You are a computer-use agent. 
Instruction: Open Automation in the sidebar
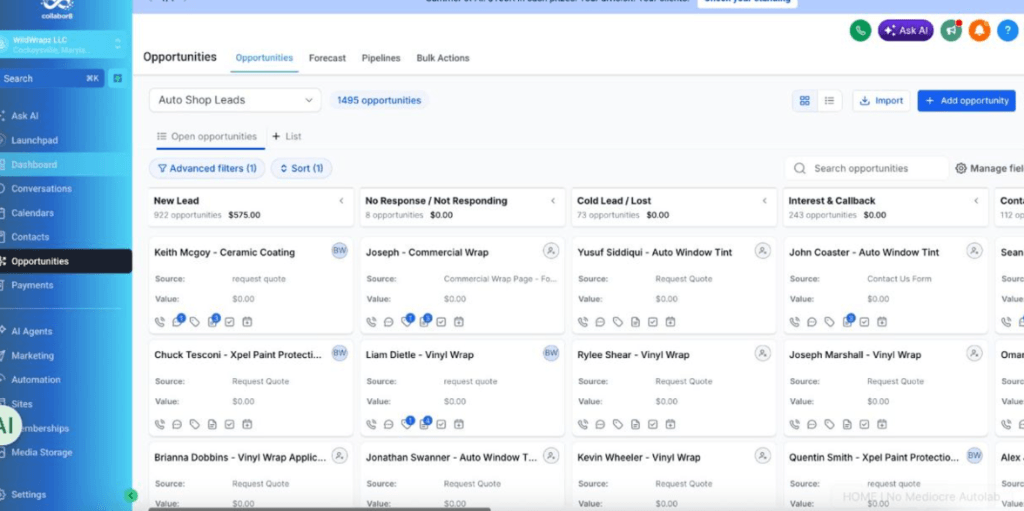tap(36, 380)
